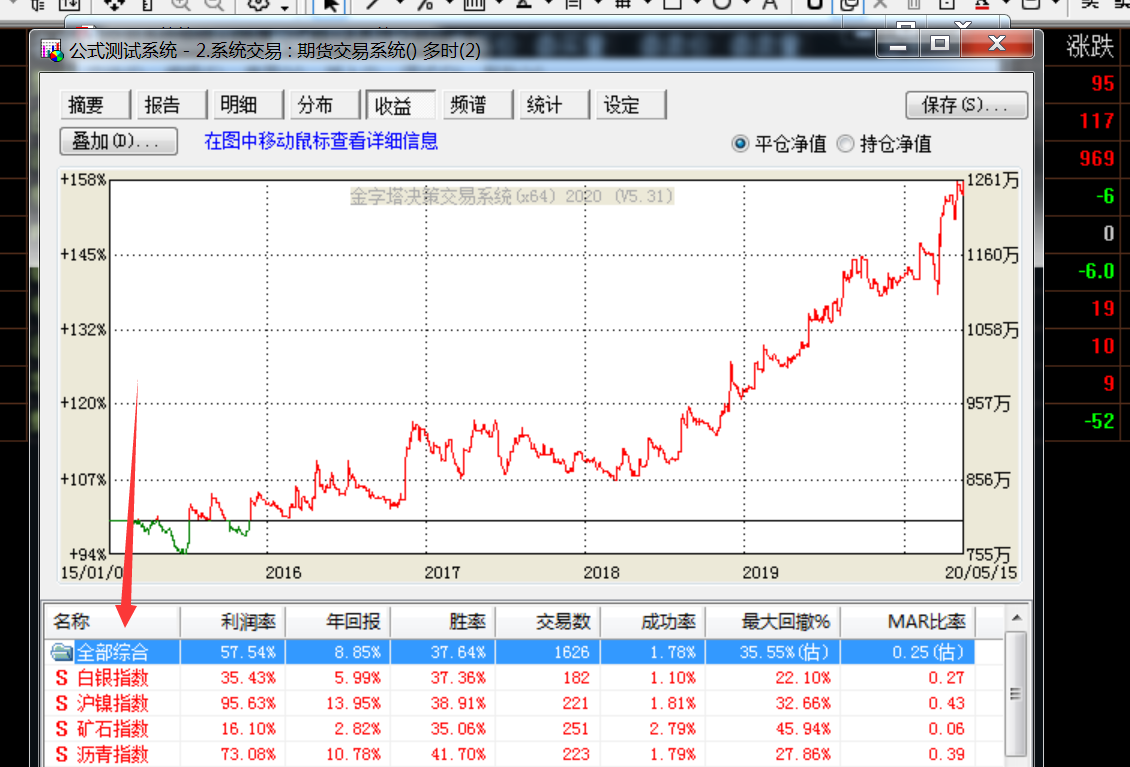Click the 公式测试系统 title bar app icon
Screen dimensions: 1130x767
(52, 50)
